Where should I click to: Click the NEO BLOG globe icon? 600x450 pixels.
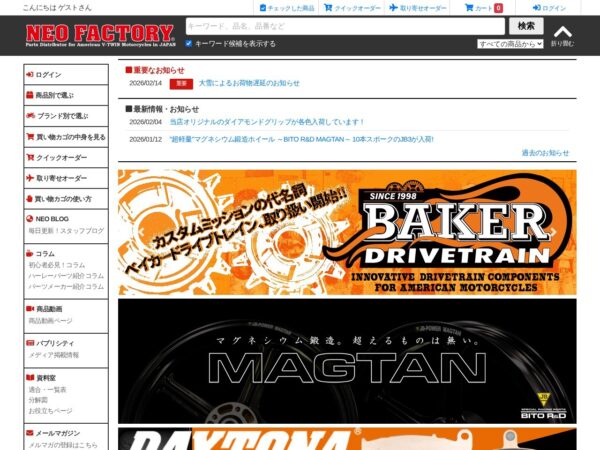click(x=30, y=218)
